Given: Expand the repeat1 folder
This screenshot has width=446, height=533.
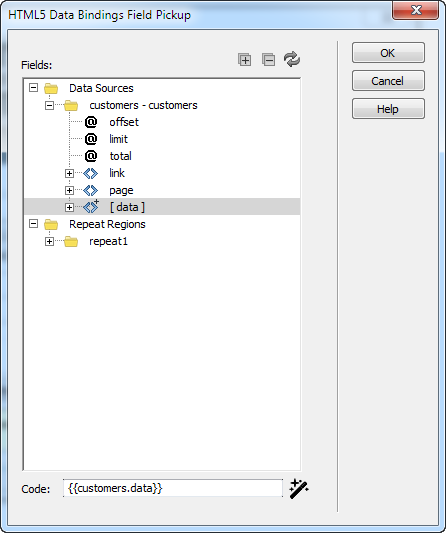Looking at the screenshot, I should coord(49,241).
